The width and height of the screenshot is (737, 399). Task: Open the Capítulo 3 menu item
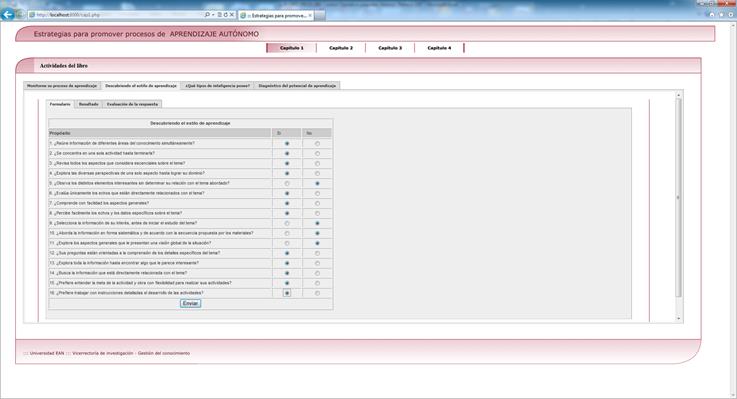click(x=390, y=48)
